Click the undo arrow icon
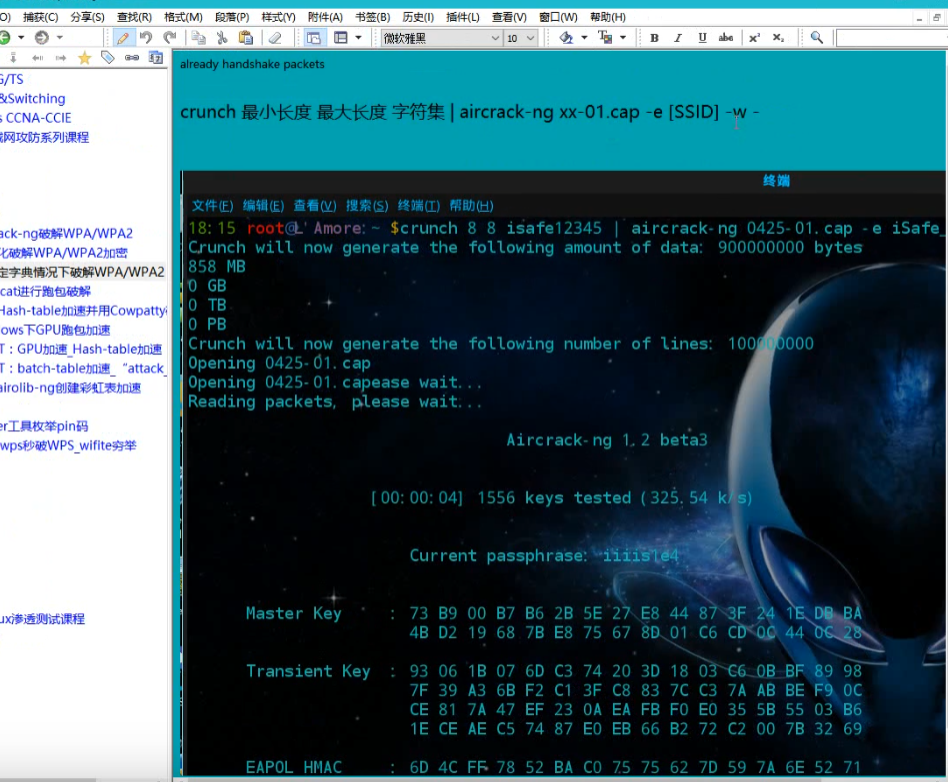The image size is (948, 782). click(x=146, y=37)
